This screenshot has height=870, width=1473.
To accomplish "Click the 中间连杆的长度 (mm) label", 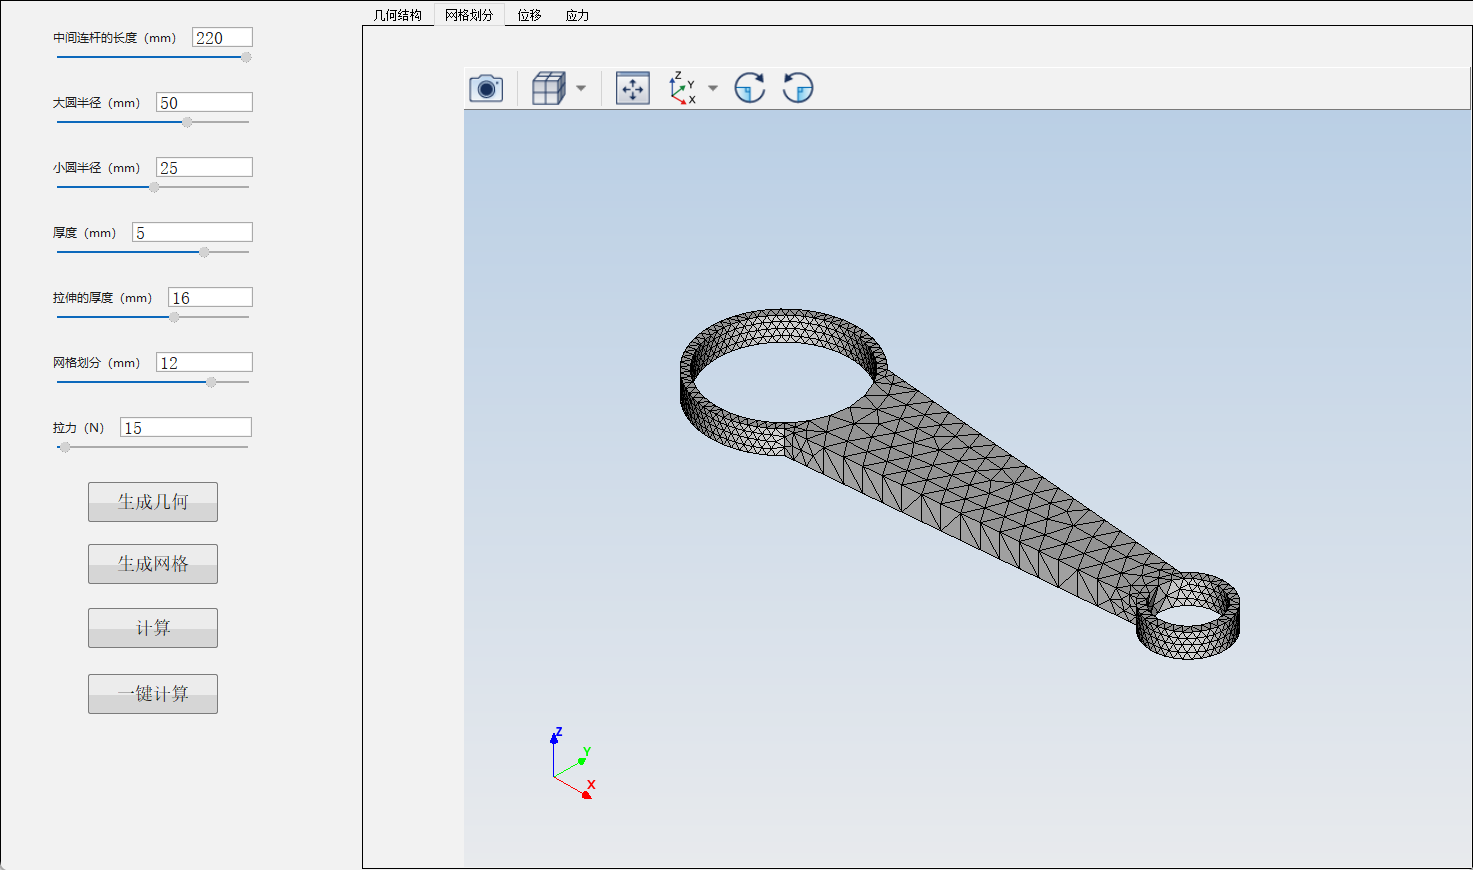I will (114, 38).
